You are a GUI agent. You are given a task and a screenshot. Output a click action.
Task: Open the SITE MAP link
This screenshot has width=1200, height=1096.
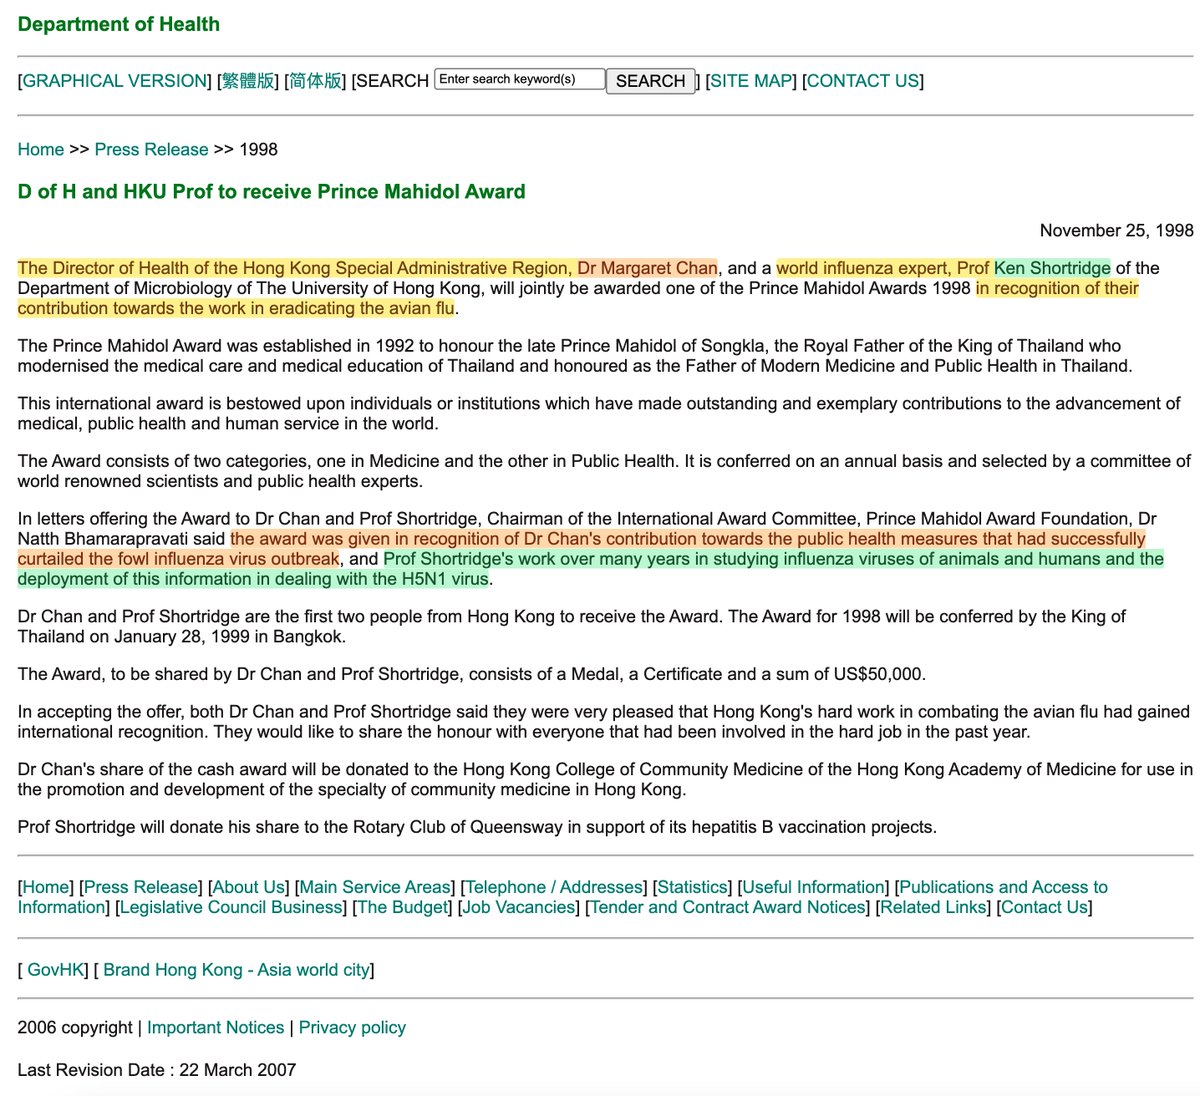[x=750, y=81]
